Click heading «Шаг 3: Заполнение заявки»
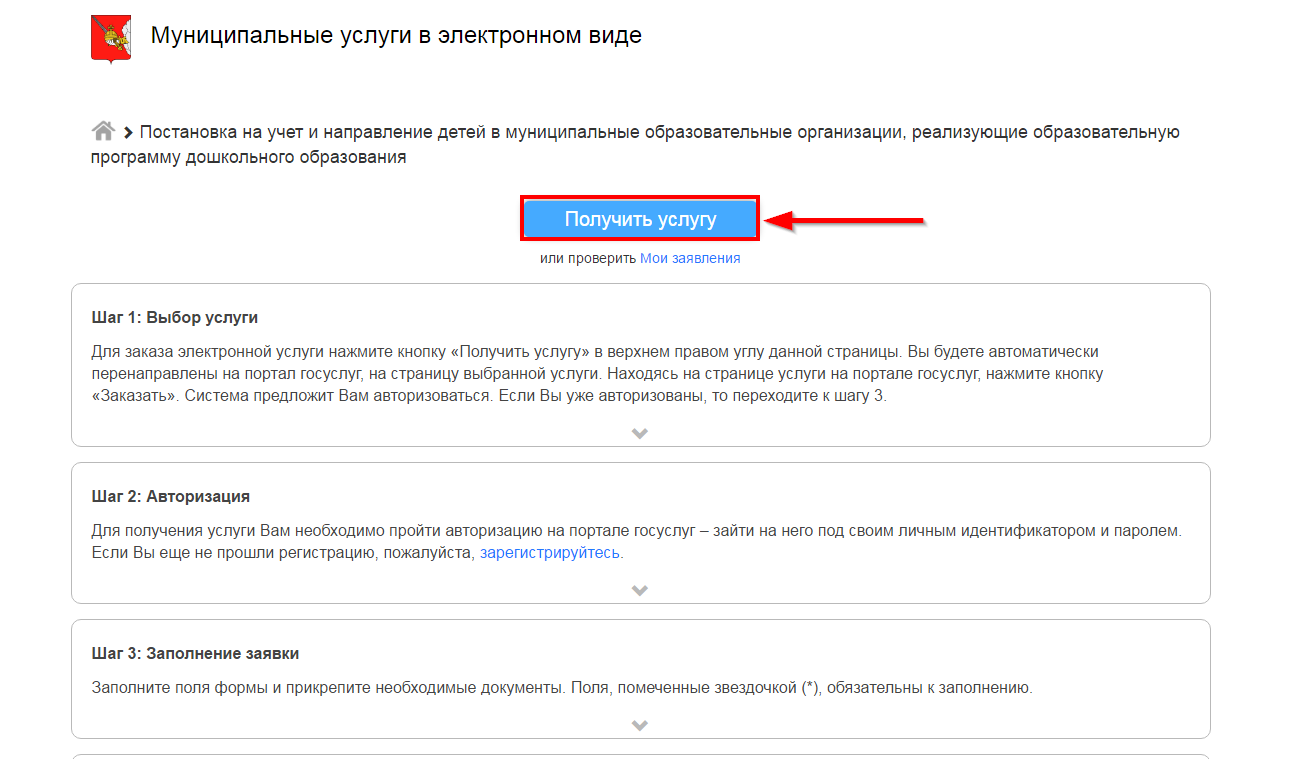This screenshot has width=1300, height=759. 195,654
